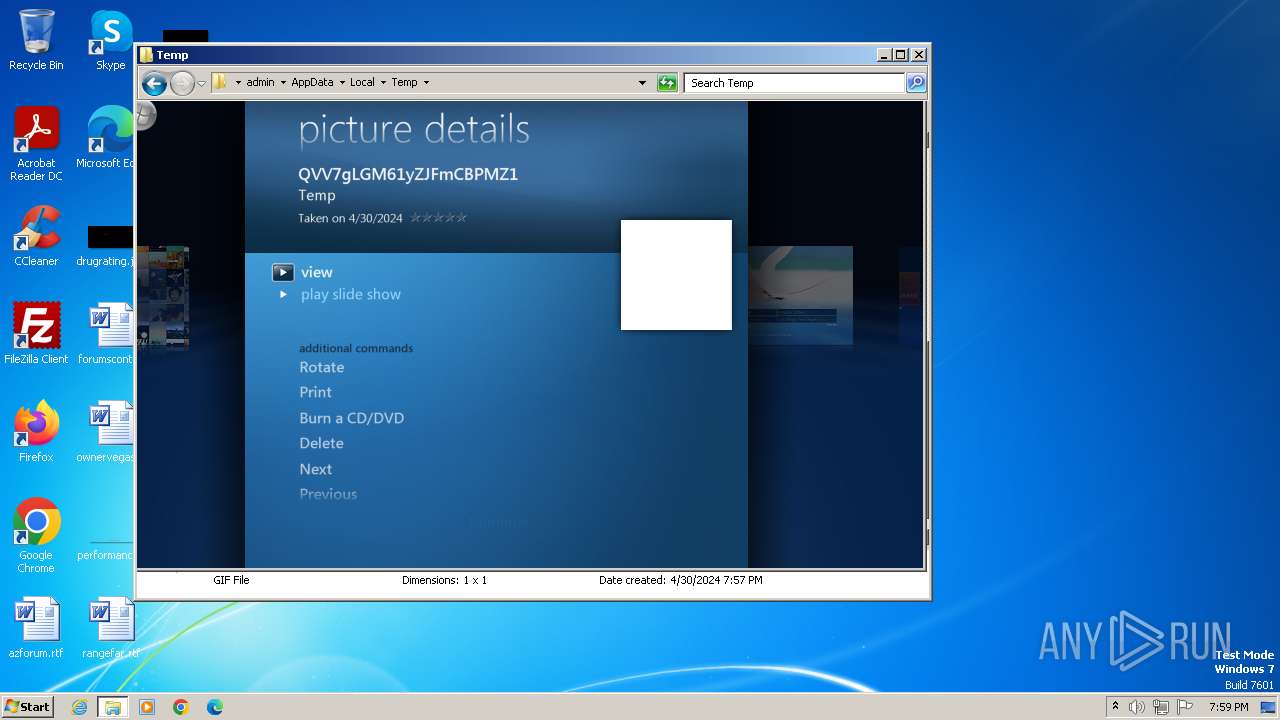Open the azforum.rtf document icon
This screenshot has width=1280, height=720.
click(x=36, y=628)
